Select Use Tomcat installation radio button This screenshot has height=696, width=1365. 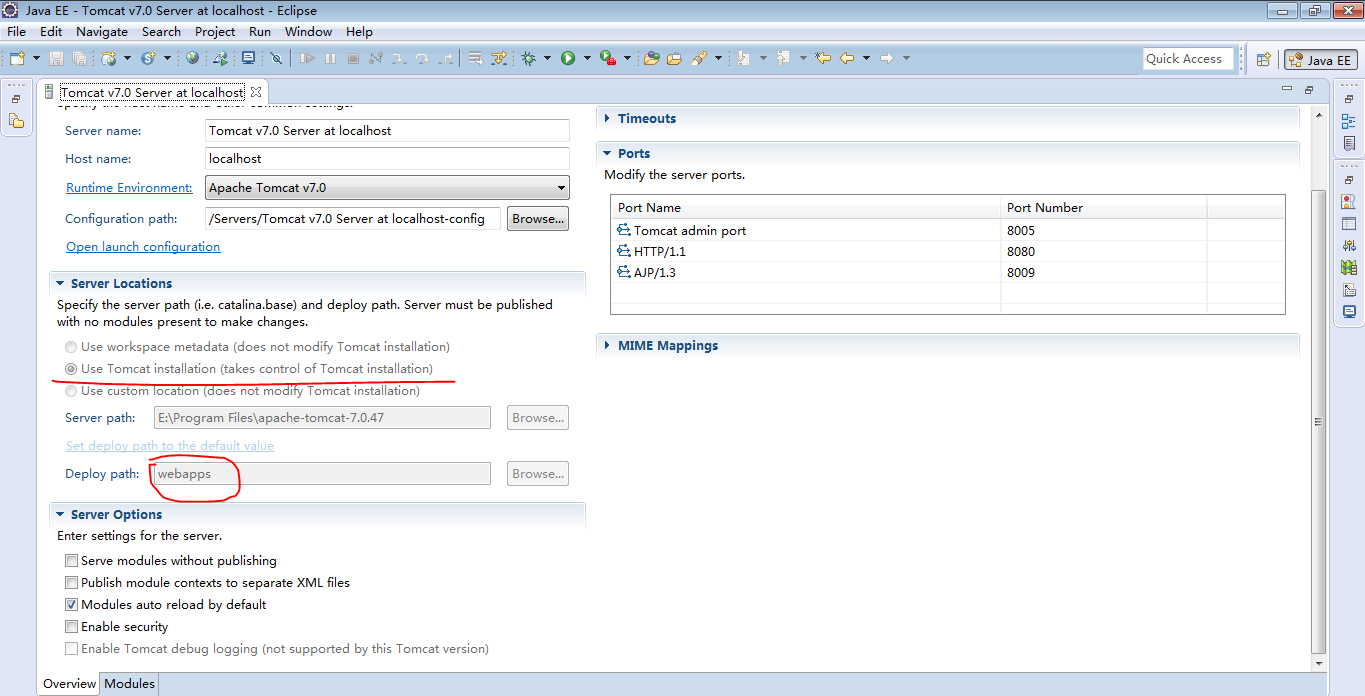pyautogui.click(x=70, y=369)
